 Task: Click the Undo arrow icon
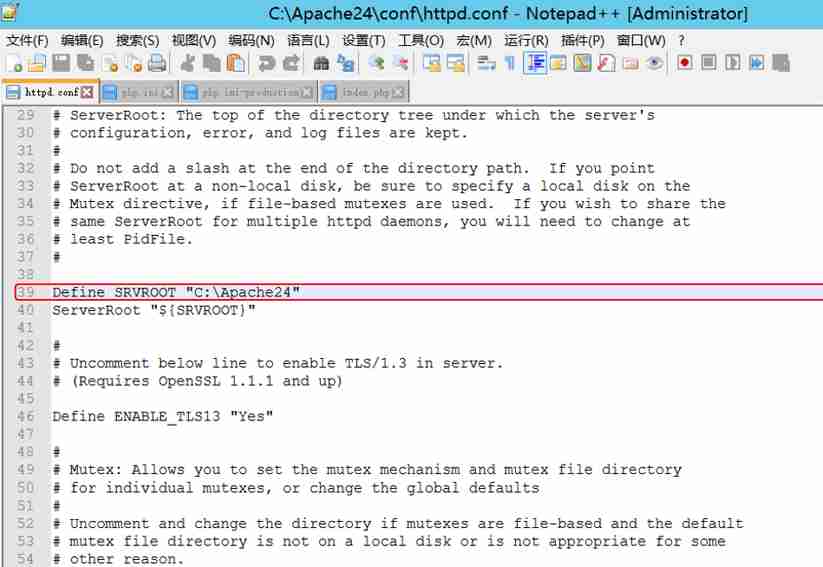[267, 64]
